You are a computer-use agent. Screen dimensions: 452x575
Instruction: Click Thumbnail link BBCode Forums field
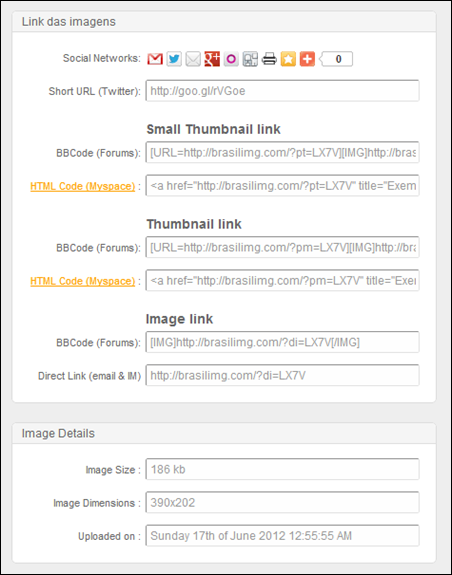tap(282, 247)
